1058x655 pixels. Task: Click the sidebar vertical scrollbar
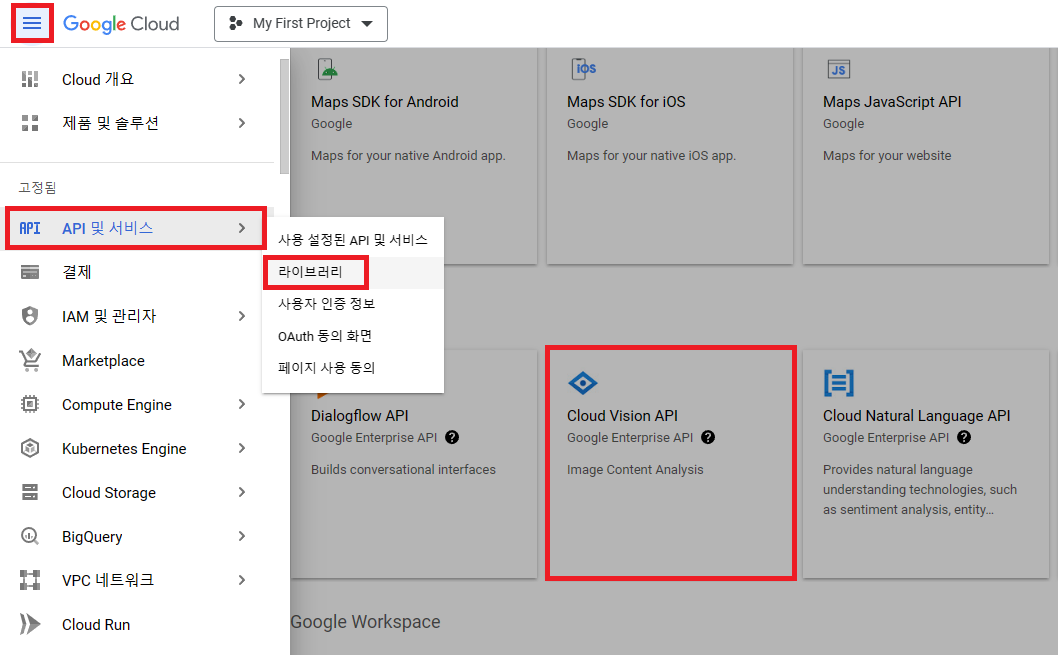284,115
